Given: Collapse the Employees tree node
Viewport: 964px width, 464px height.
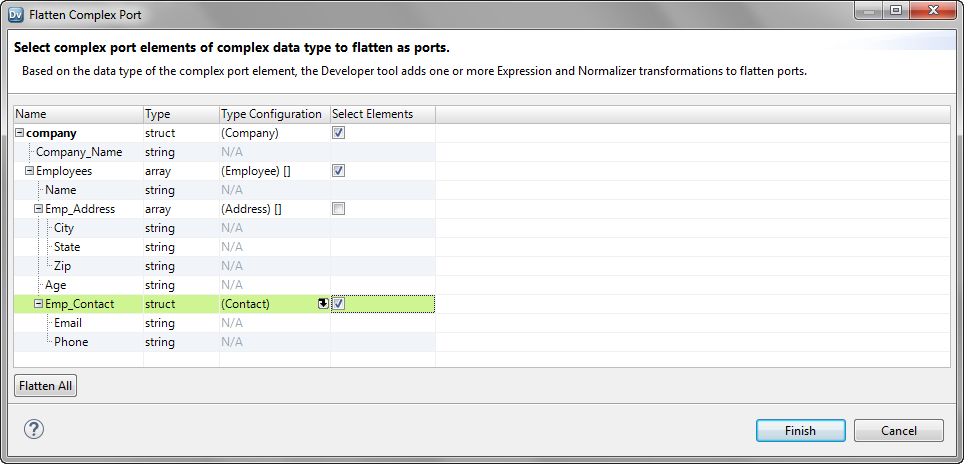Looking at the screenshot, I should (29, 171).
